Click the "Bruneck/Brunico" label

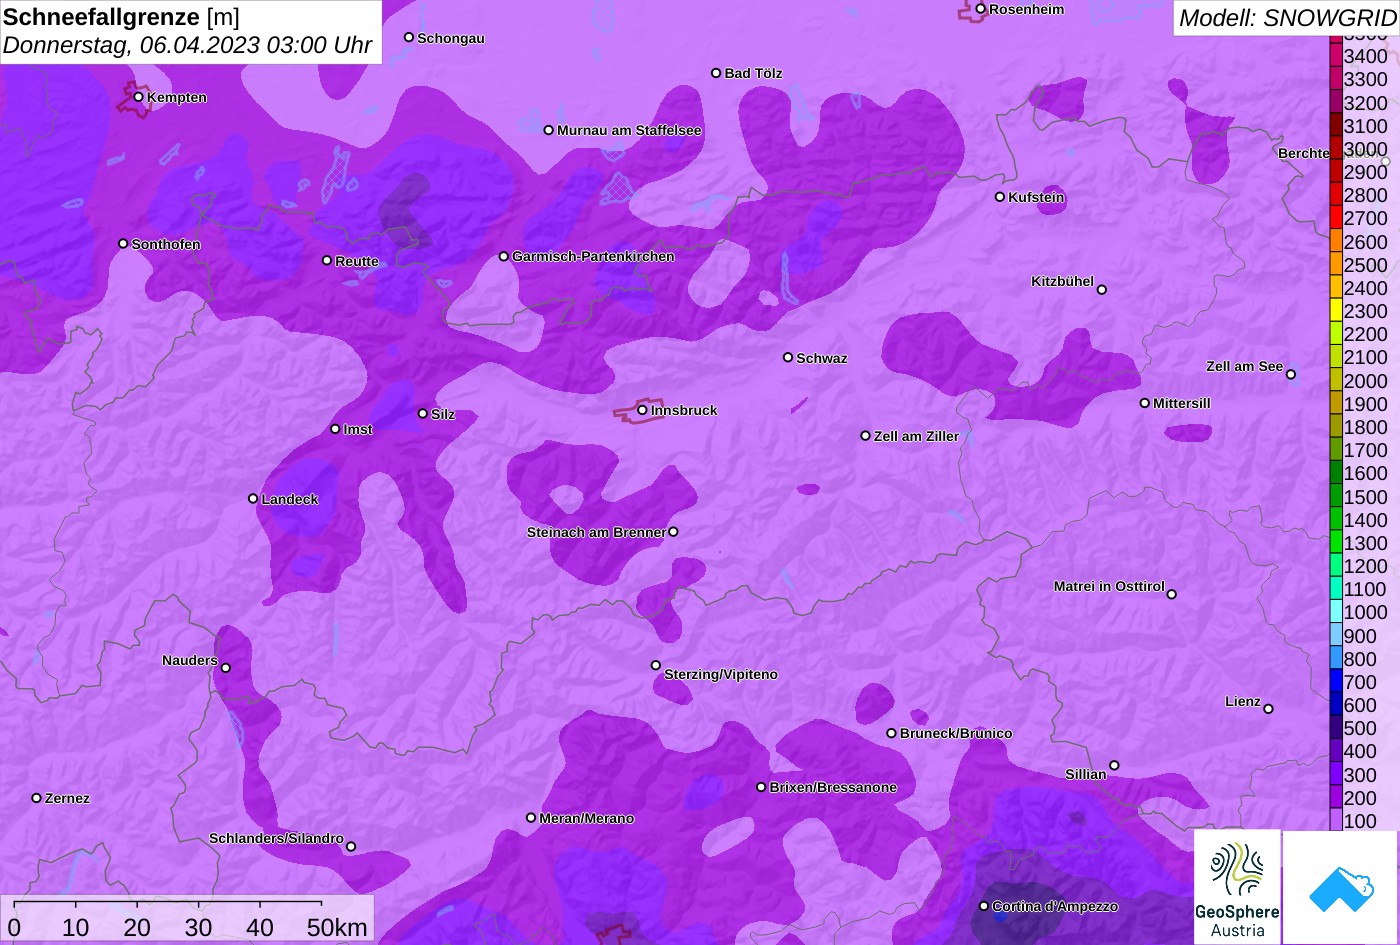pyautogui.click(x=956, y=734)
